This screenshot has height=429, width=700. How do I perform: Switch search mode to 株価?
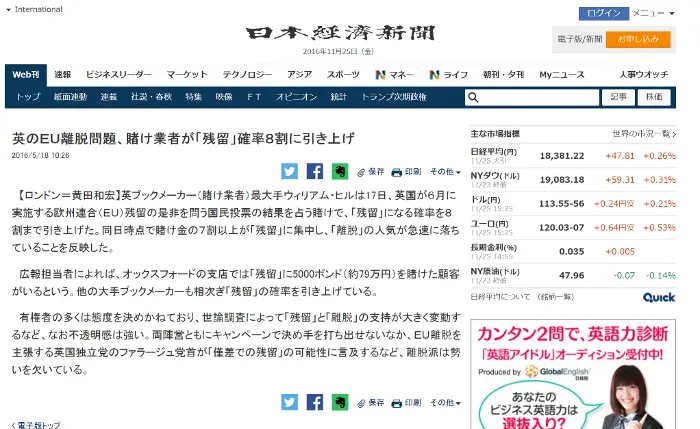point(654,97)
